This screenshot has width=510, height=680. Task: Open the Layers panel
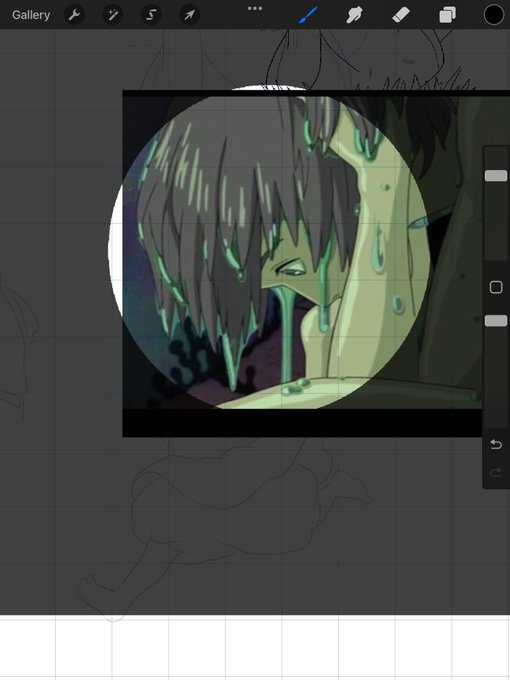(x=447, y=15)
